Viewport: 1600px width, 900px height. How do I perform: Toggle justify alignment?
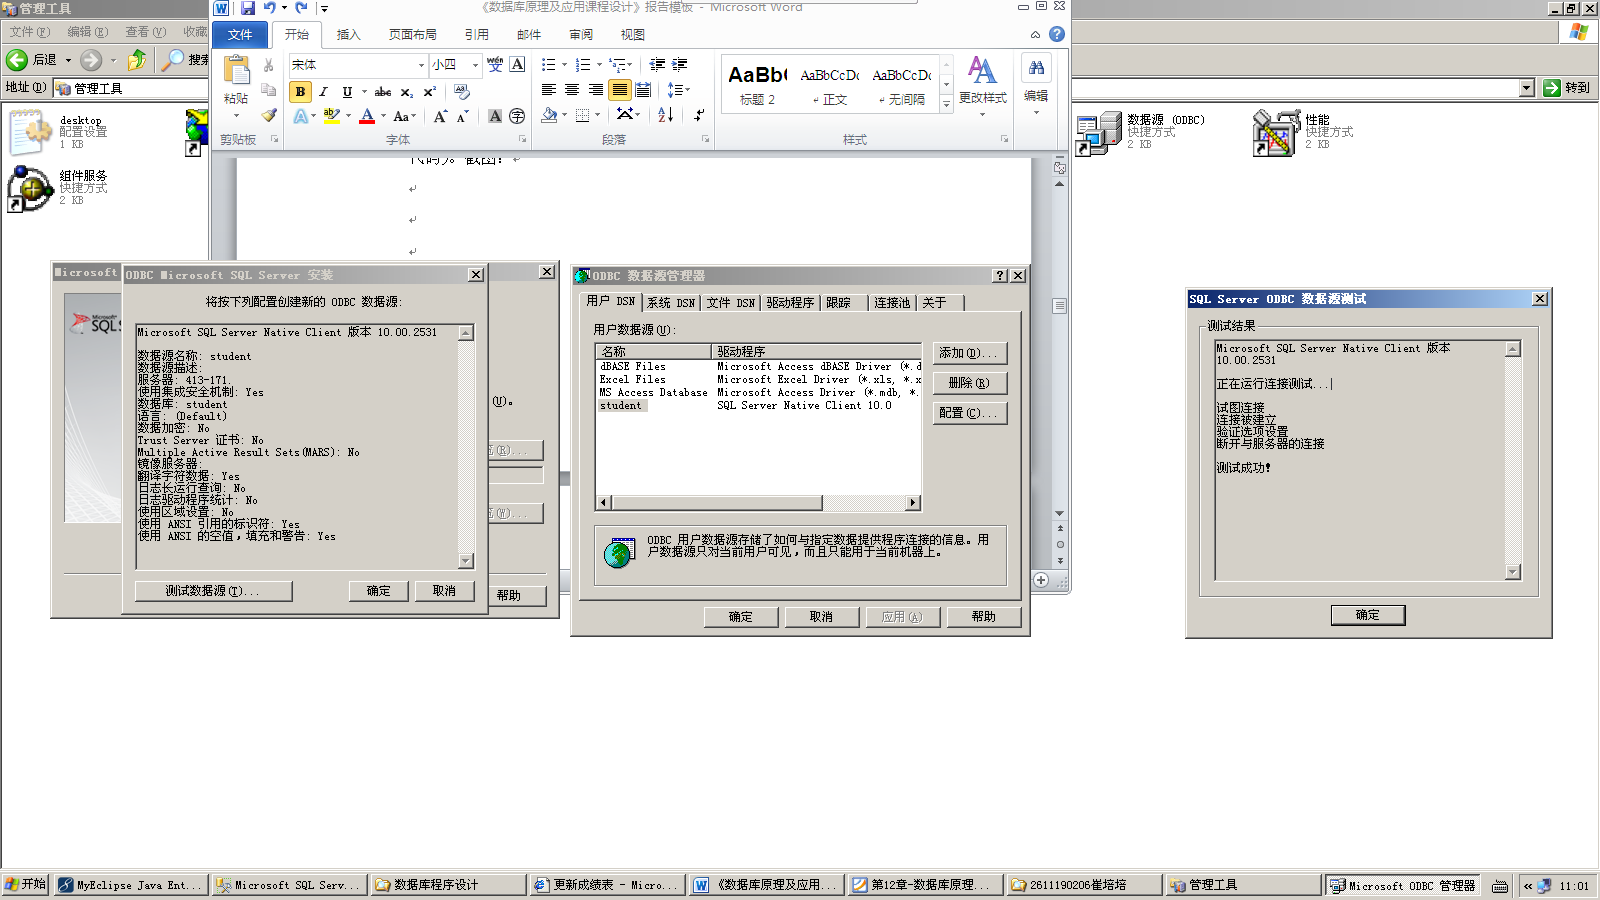pyautogui.click(x=620, y=90)
